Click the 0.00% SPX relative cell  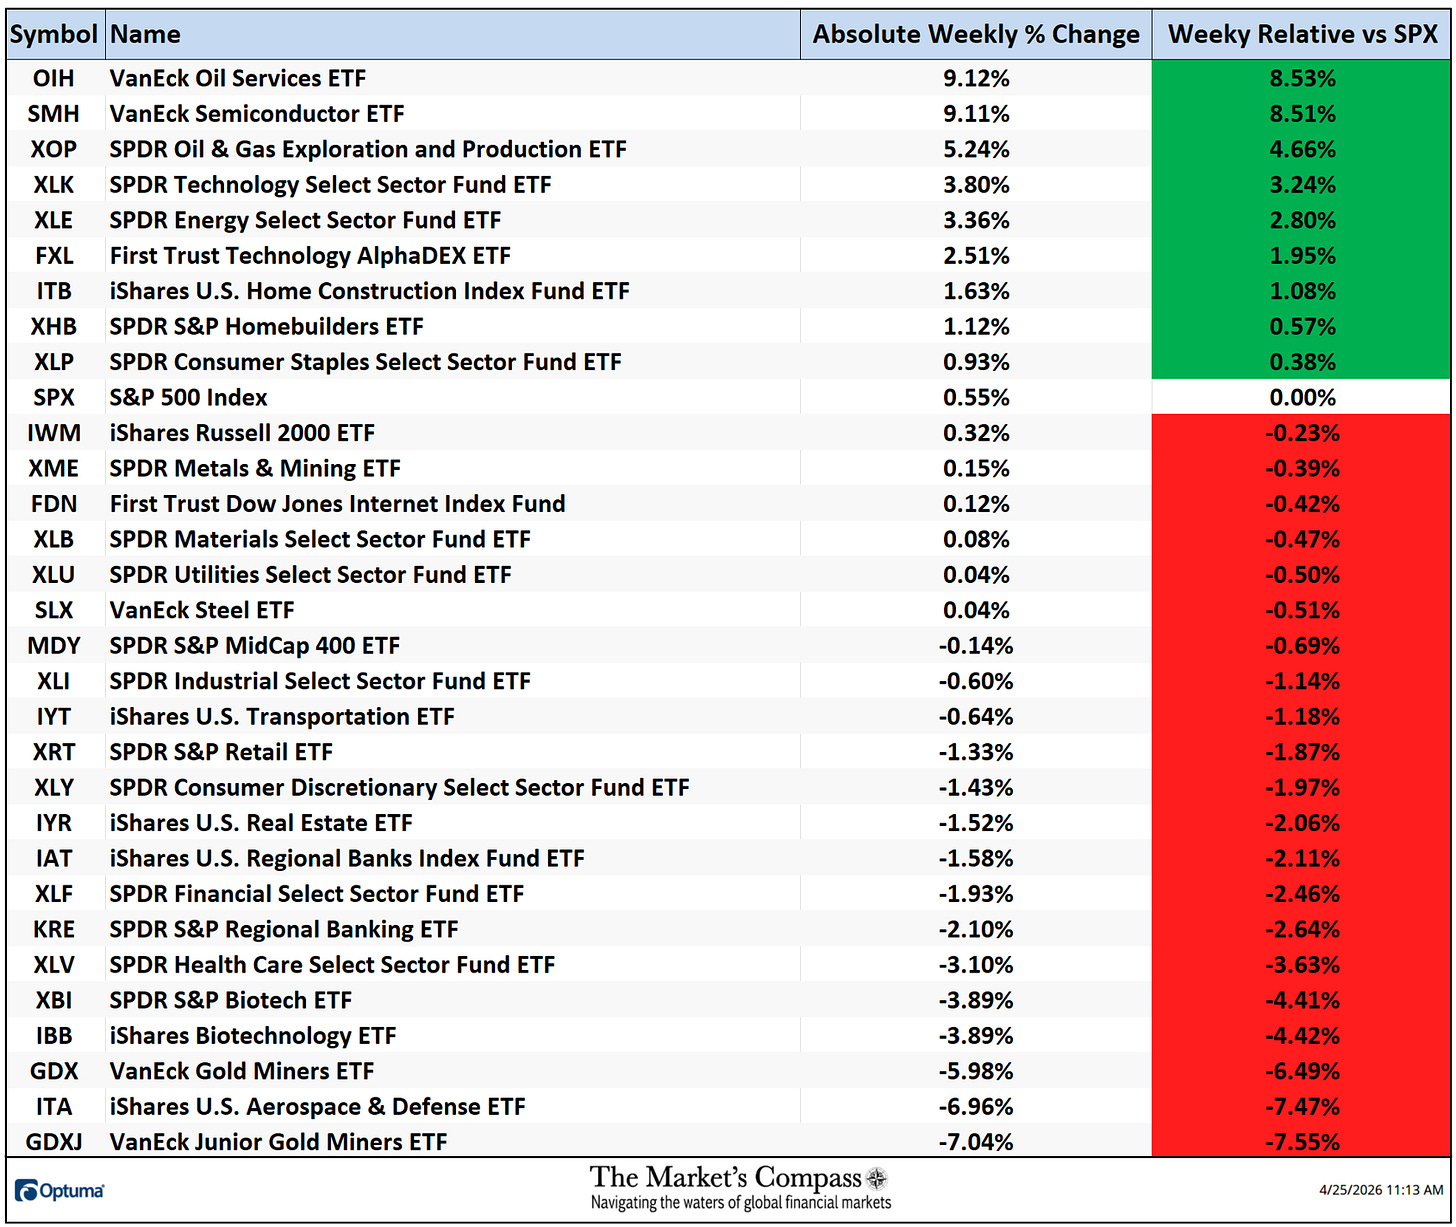tap(1302, 398)
